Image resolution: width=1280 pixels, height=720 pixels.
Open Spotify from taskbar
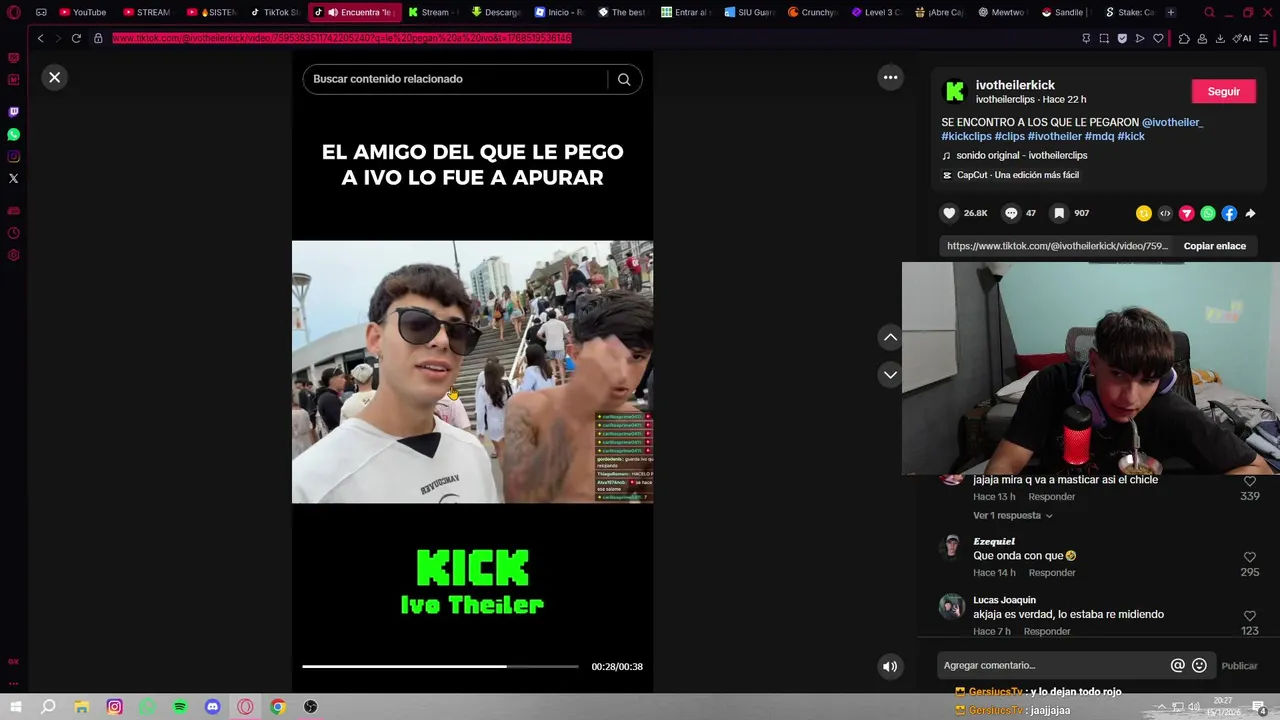(x=180, y=707)
